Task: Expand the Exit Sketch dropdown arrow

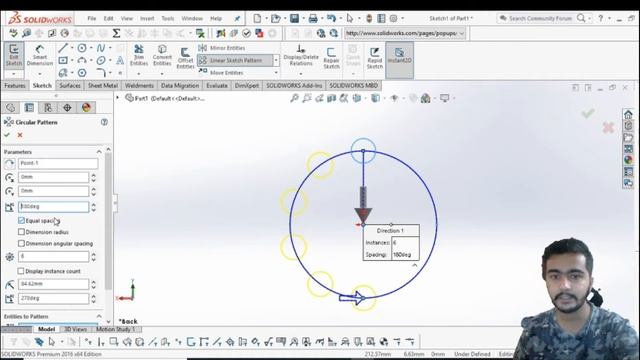Action: [x=13, y=74]
